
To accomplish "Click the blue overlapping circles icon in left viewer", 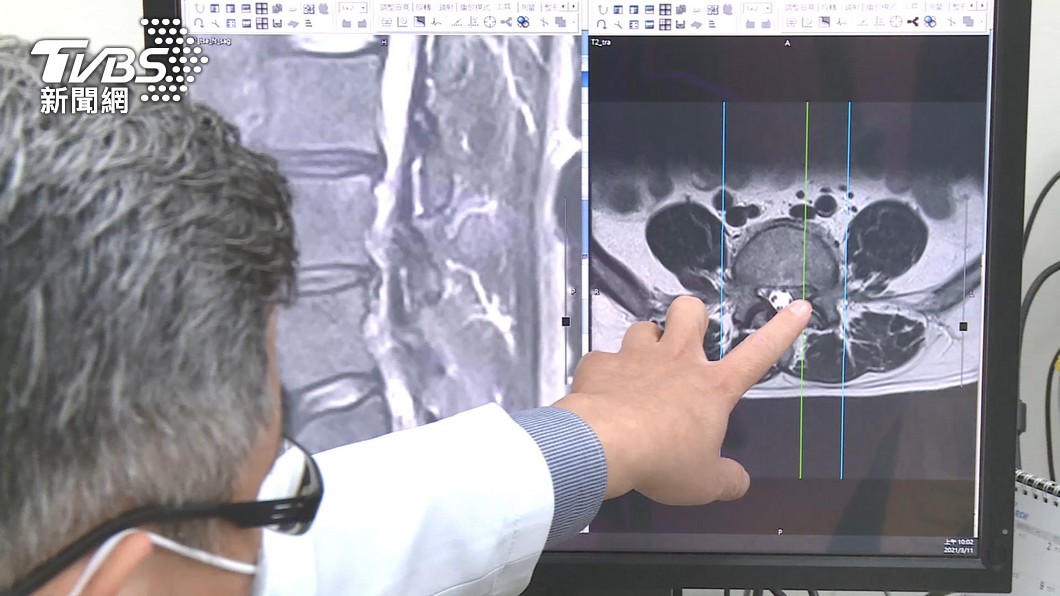I will pos(523,22).
